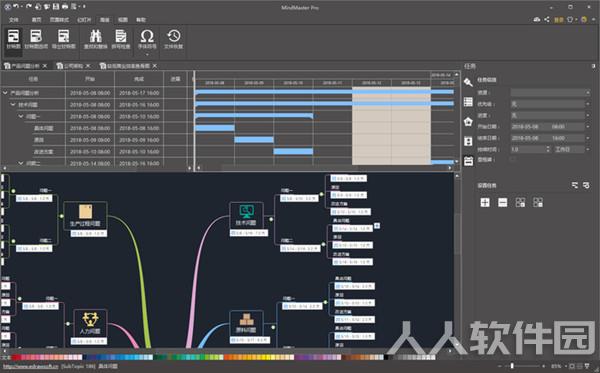
Task: Click the remove task minus button
Action: pyautogui.click(x=502, y=202)
